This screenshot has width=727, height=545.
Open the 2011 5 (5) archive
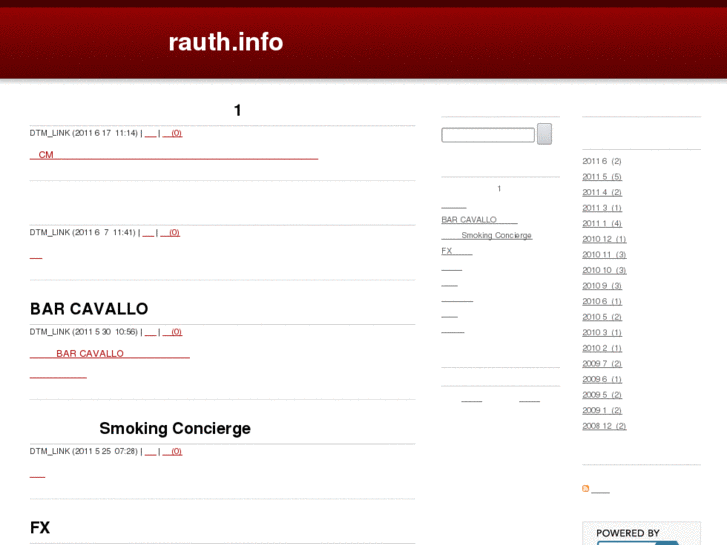pos(602,177)
